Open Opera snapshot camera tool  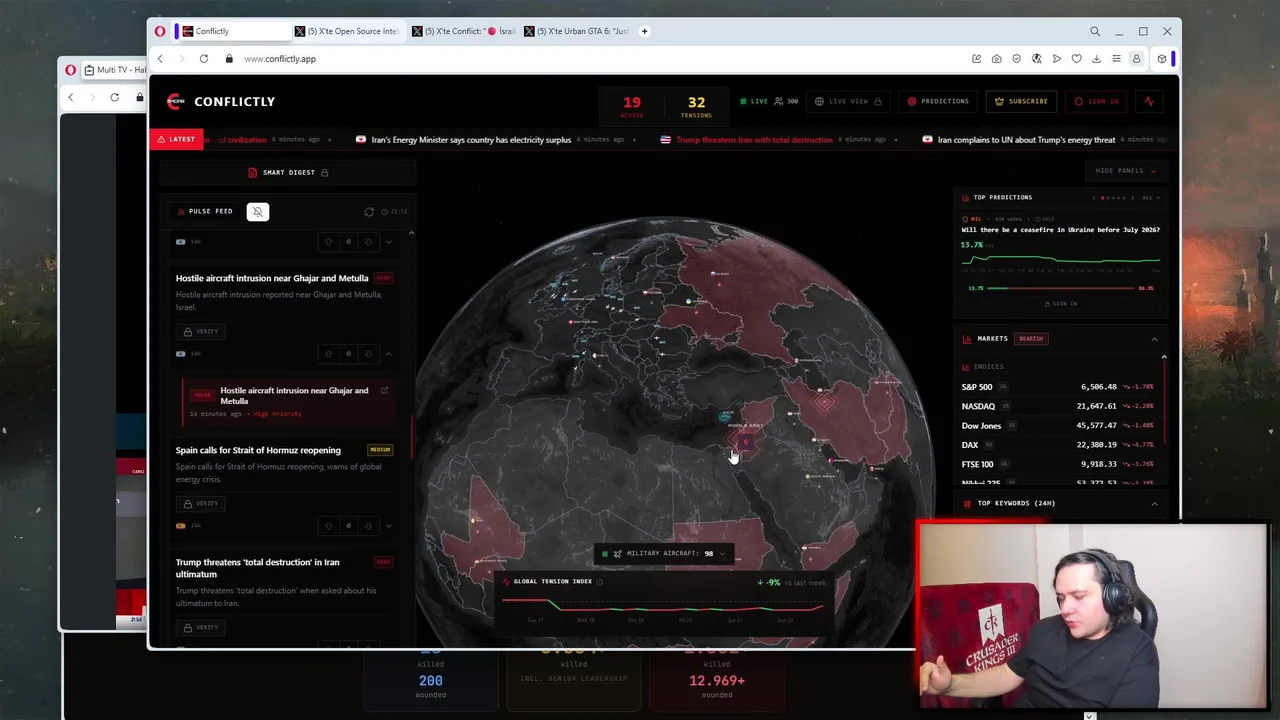coord(996,59)
